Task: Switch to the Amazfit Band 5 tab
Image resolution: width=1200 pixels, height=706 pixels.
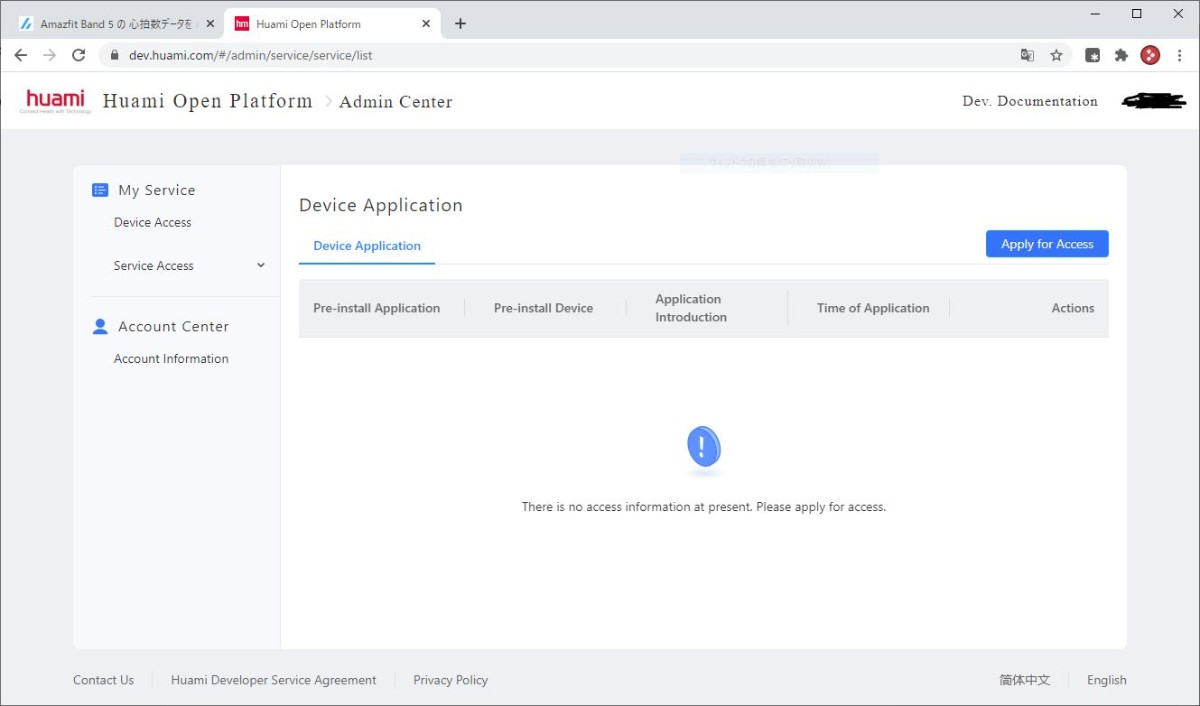Action: 118,23
